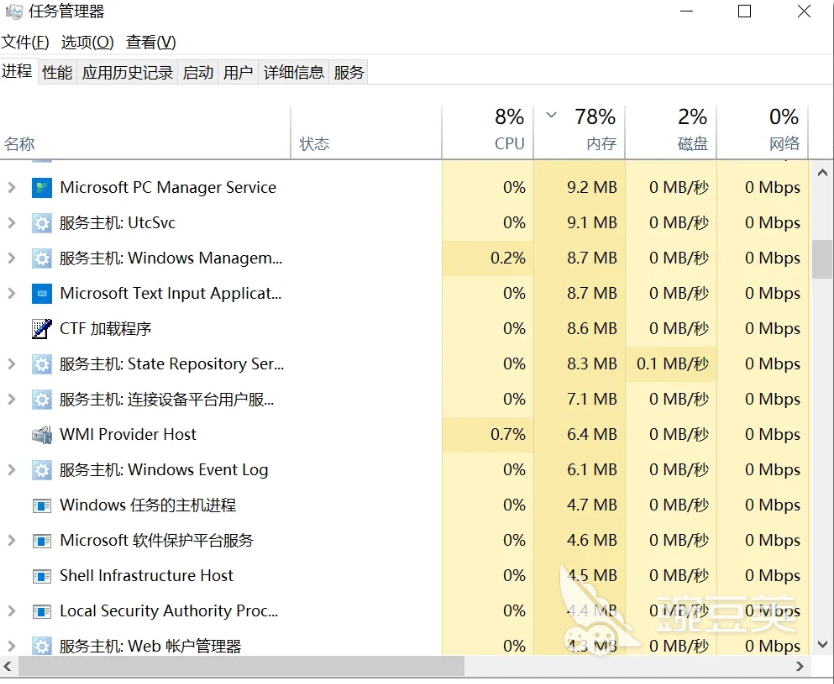834x684 pixels.
Task: Switch to the 详细信息 tab
Action: pyautogui.click(x=293, y=72)
